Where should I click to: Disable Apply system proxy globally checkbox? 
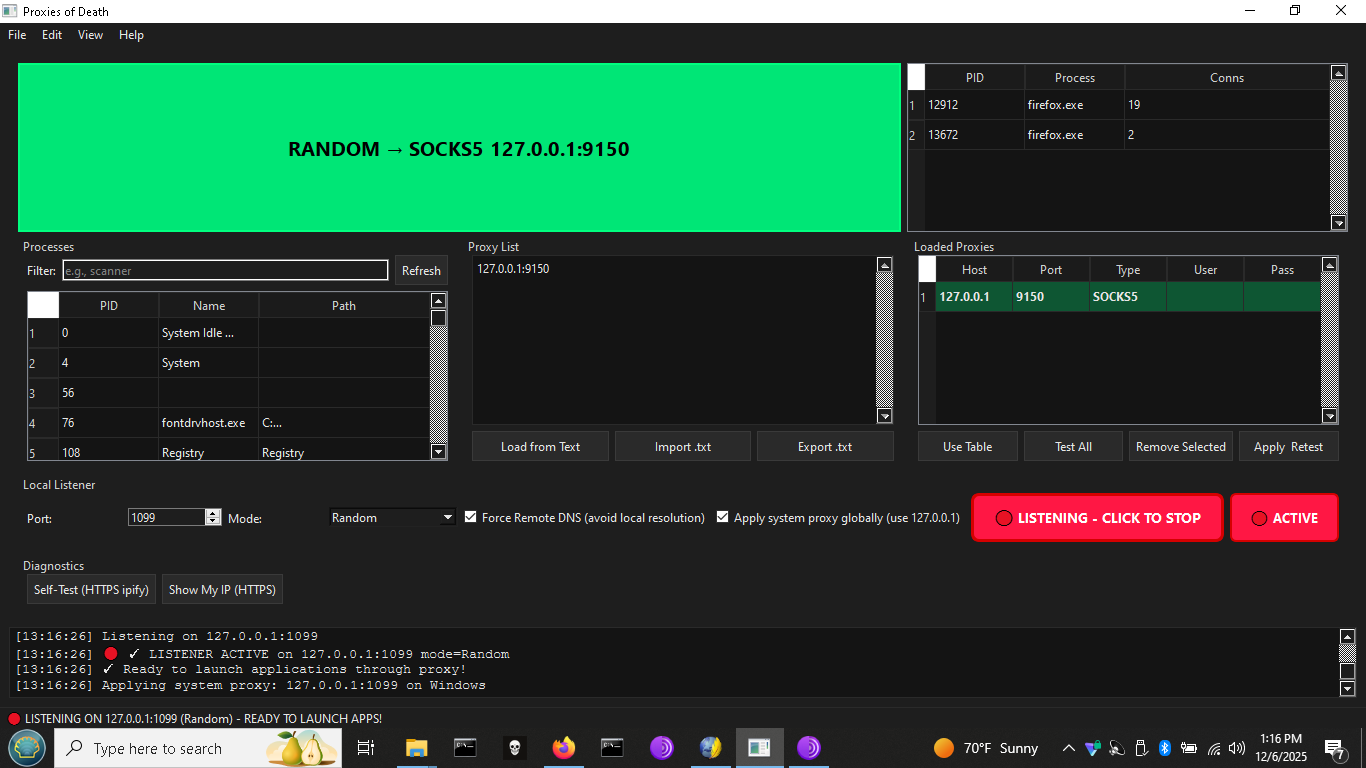point(723,517)
